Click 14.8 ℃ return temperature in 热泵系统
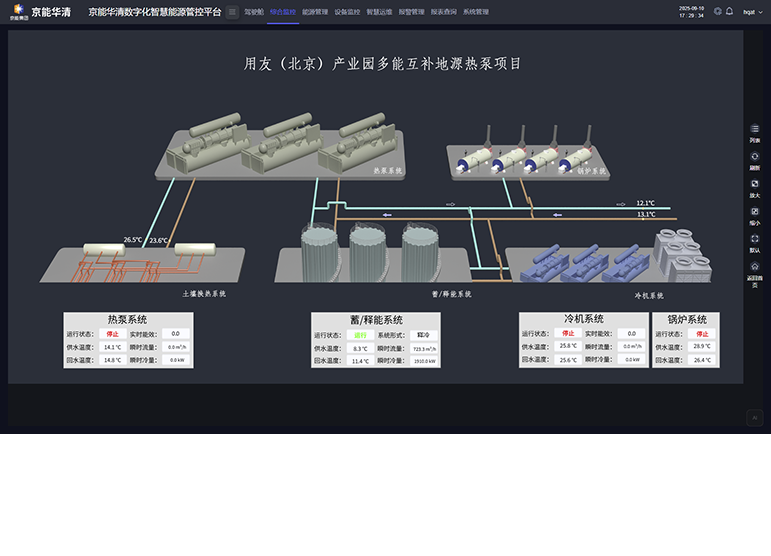The height and width of the screenshot is (556, 771). 112,360
